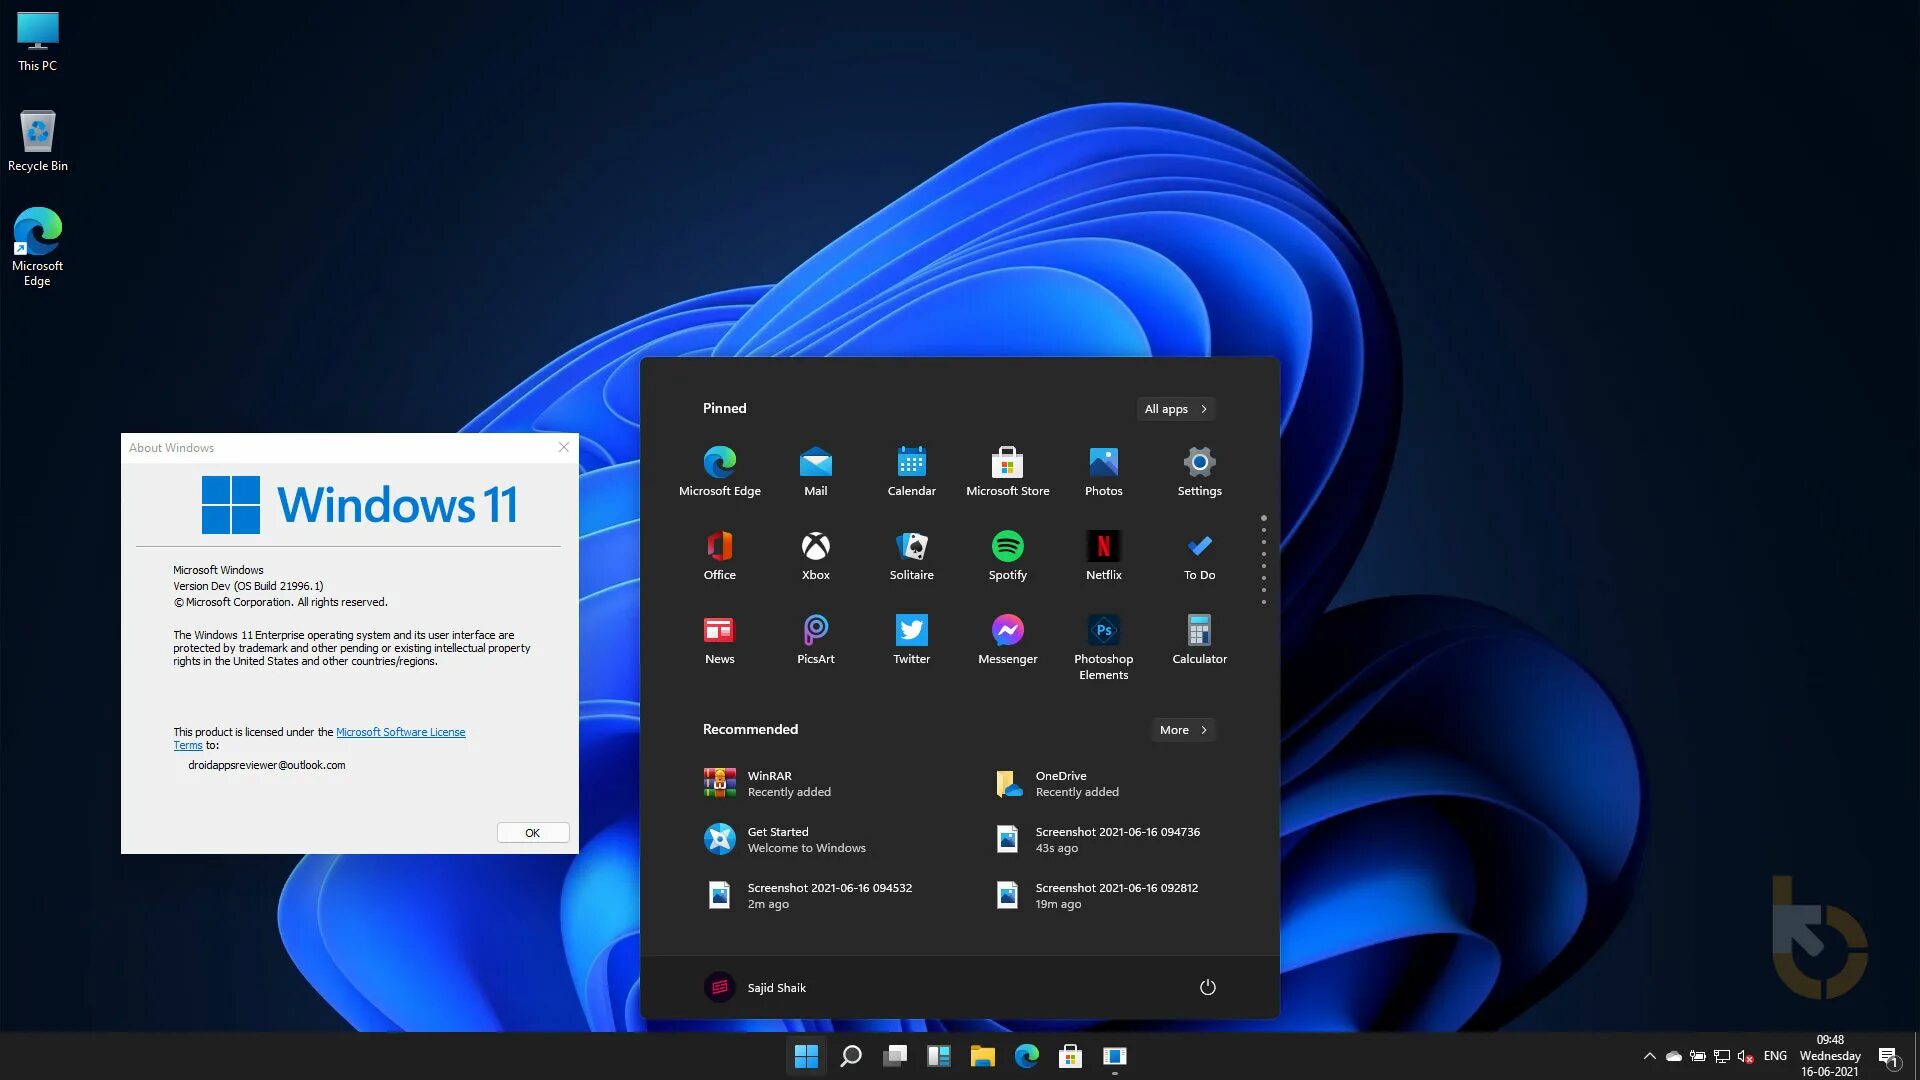The image size is (1920, 1080).
Task: Click OK button in About Windows
Action: coord(533,832)
